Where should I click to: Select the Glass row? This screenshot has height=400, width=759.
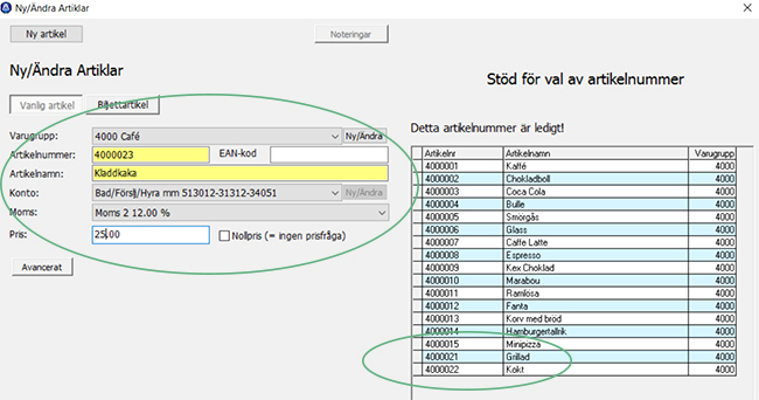[x=574, y=230]
